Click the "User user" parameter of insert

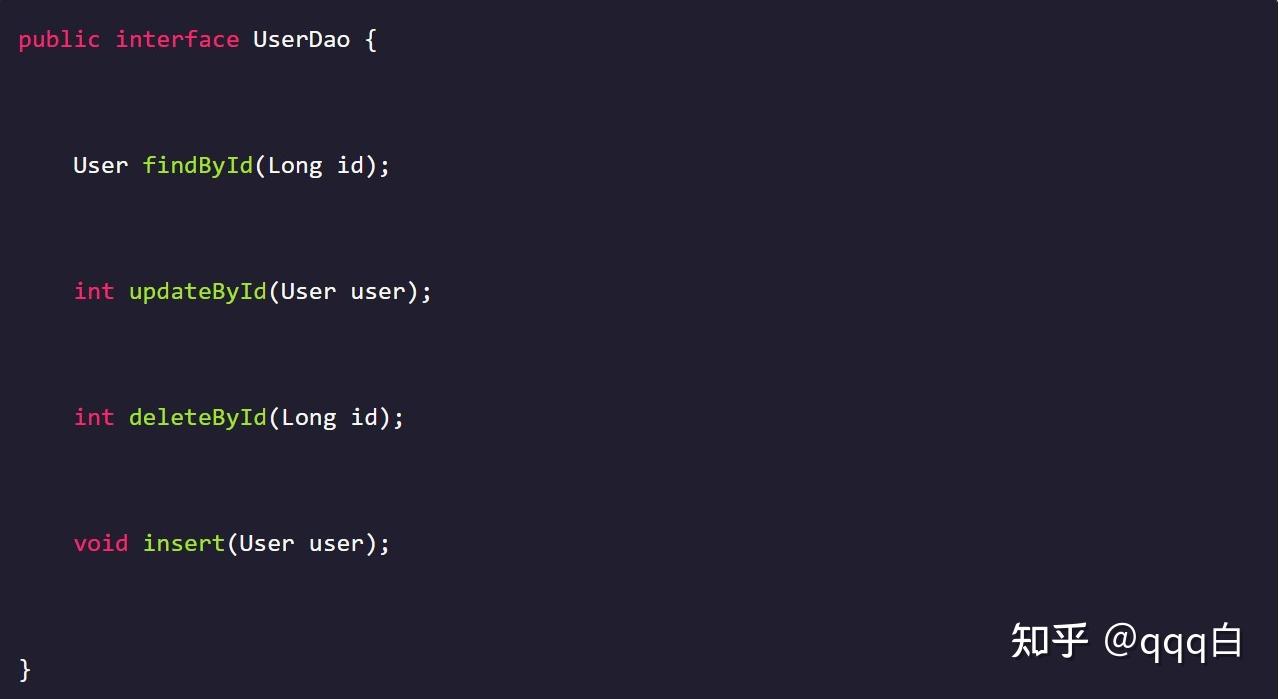point(301,543)
